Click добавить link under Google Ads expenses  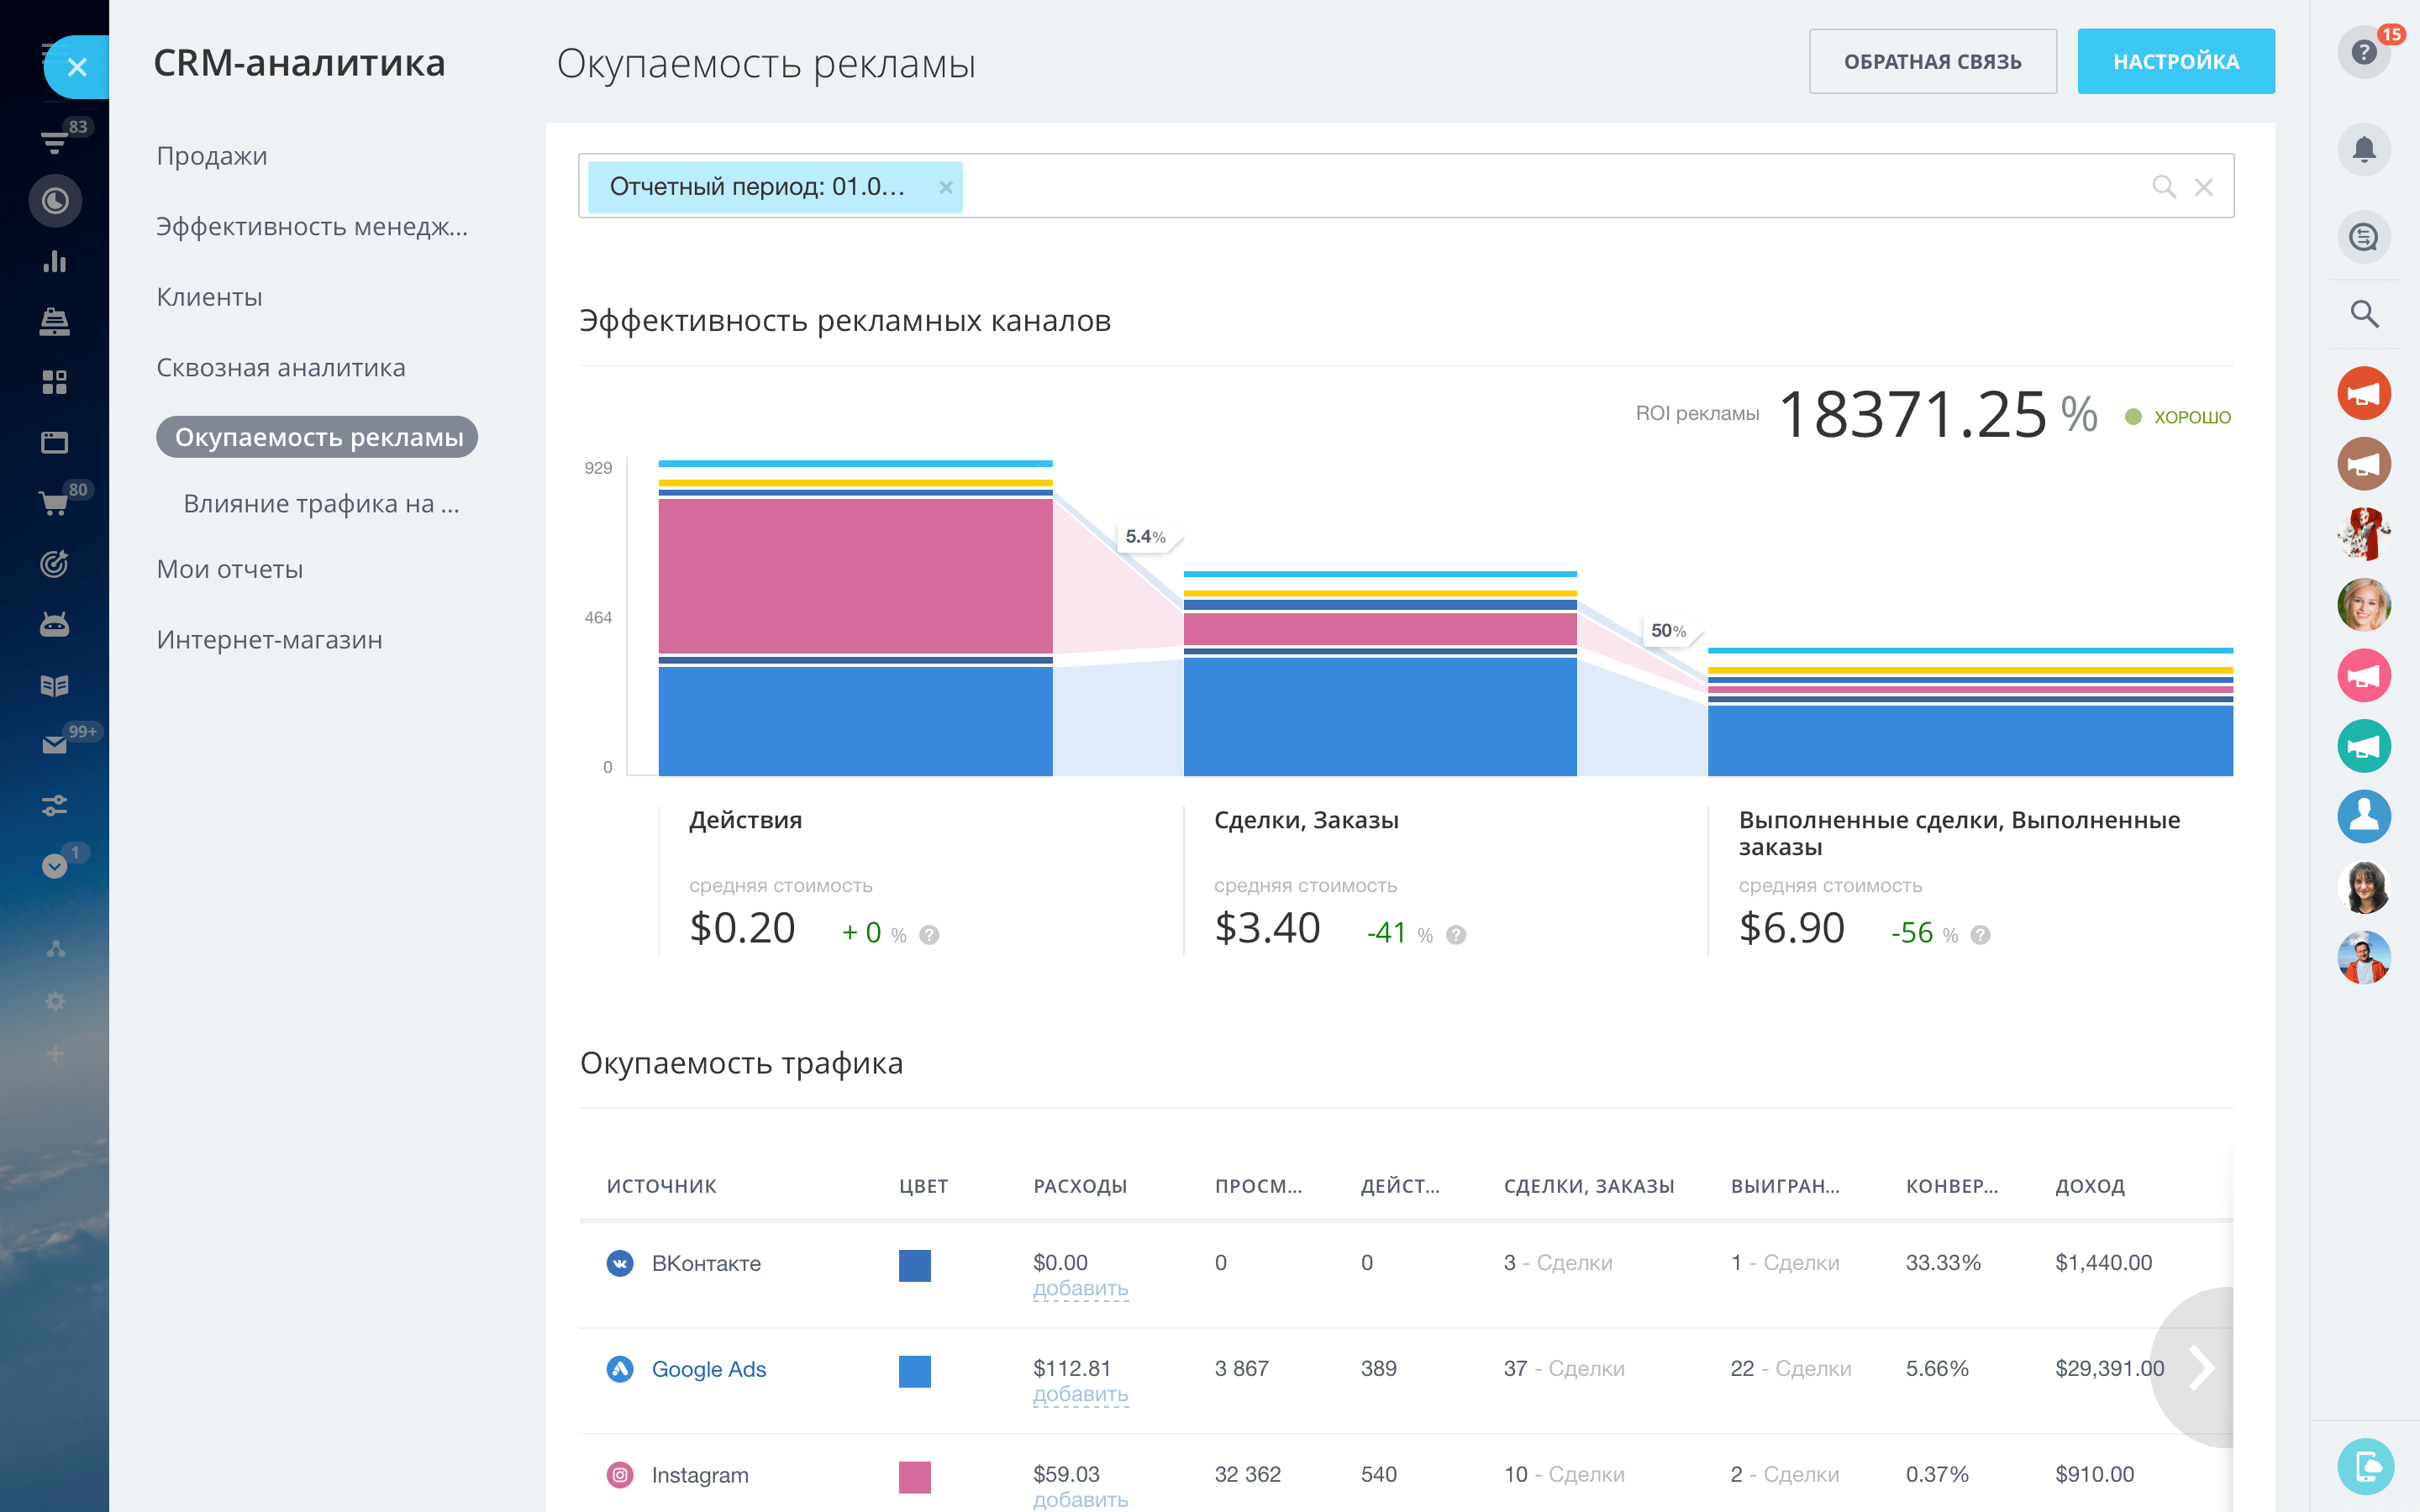(x=1080, y=1394)
